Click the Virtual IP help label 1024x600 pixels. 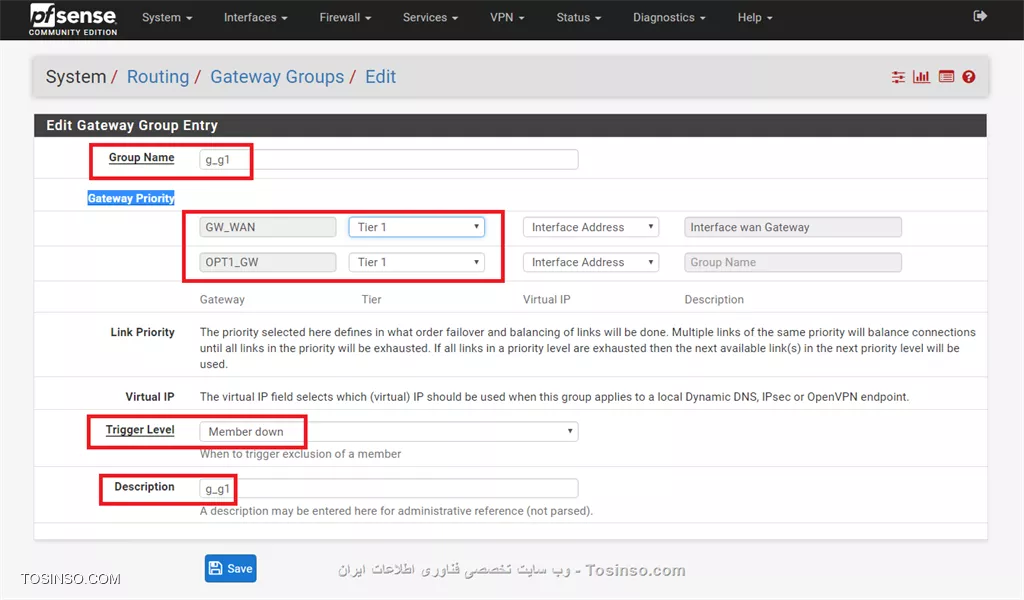click(150, 397)
